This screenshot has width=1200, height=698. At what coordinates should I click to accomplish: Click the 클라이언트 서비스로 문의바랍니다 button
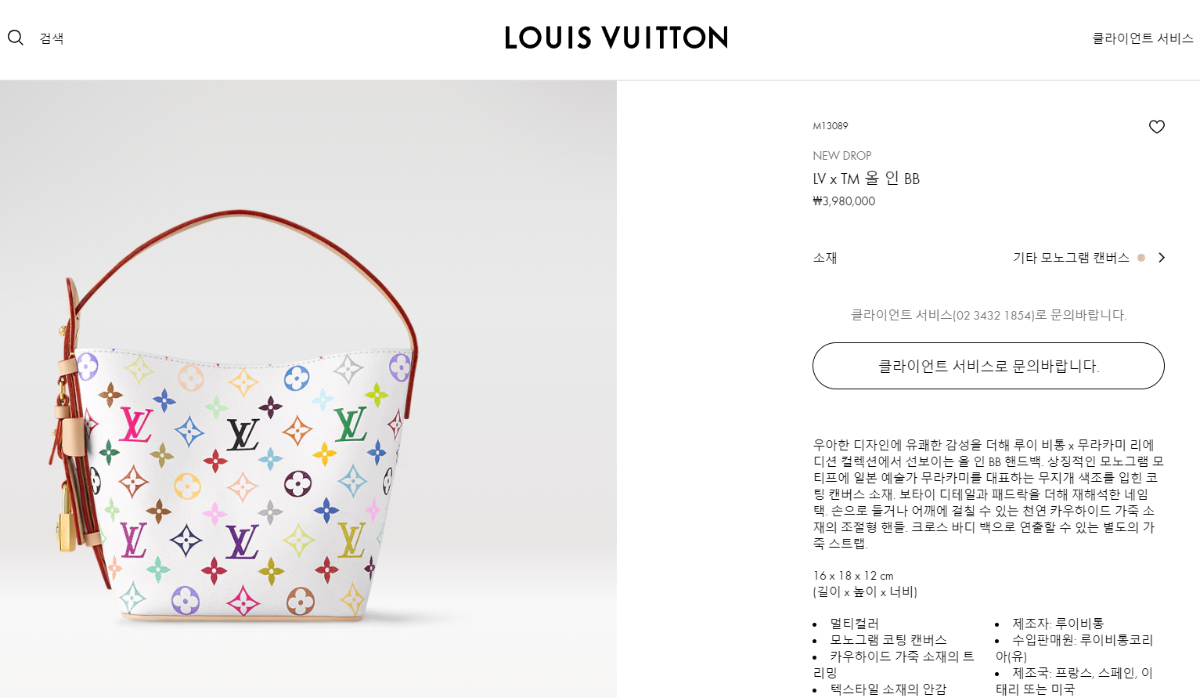[988, 366]
